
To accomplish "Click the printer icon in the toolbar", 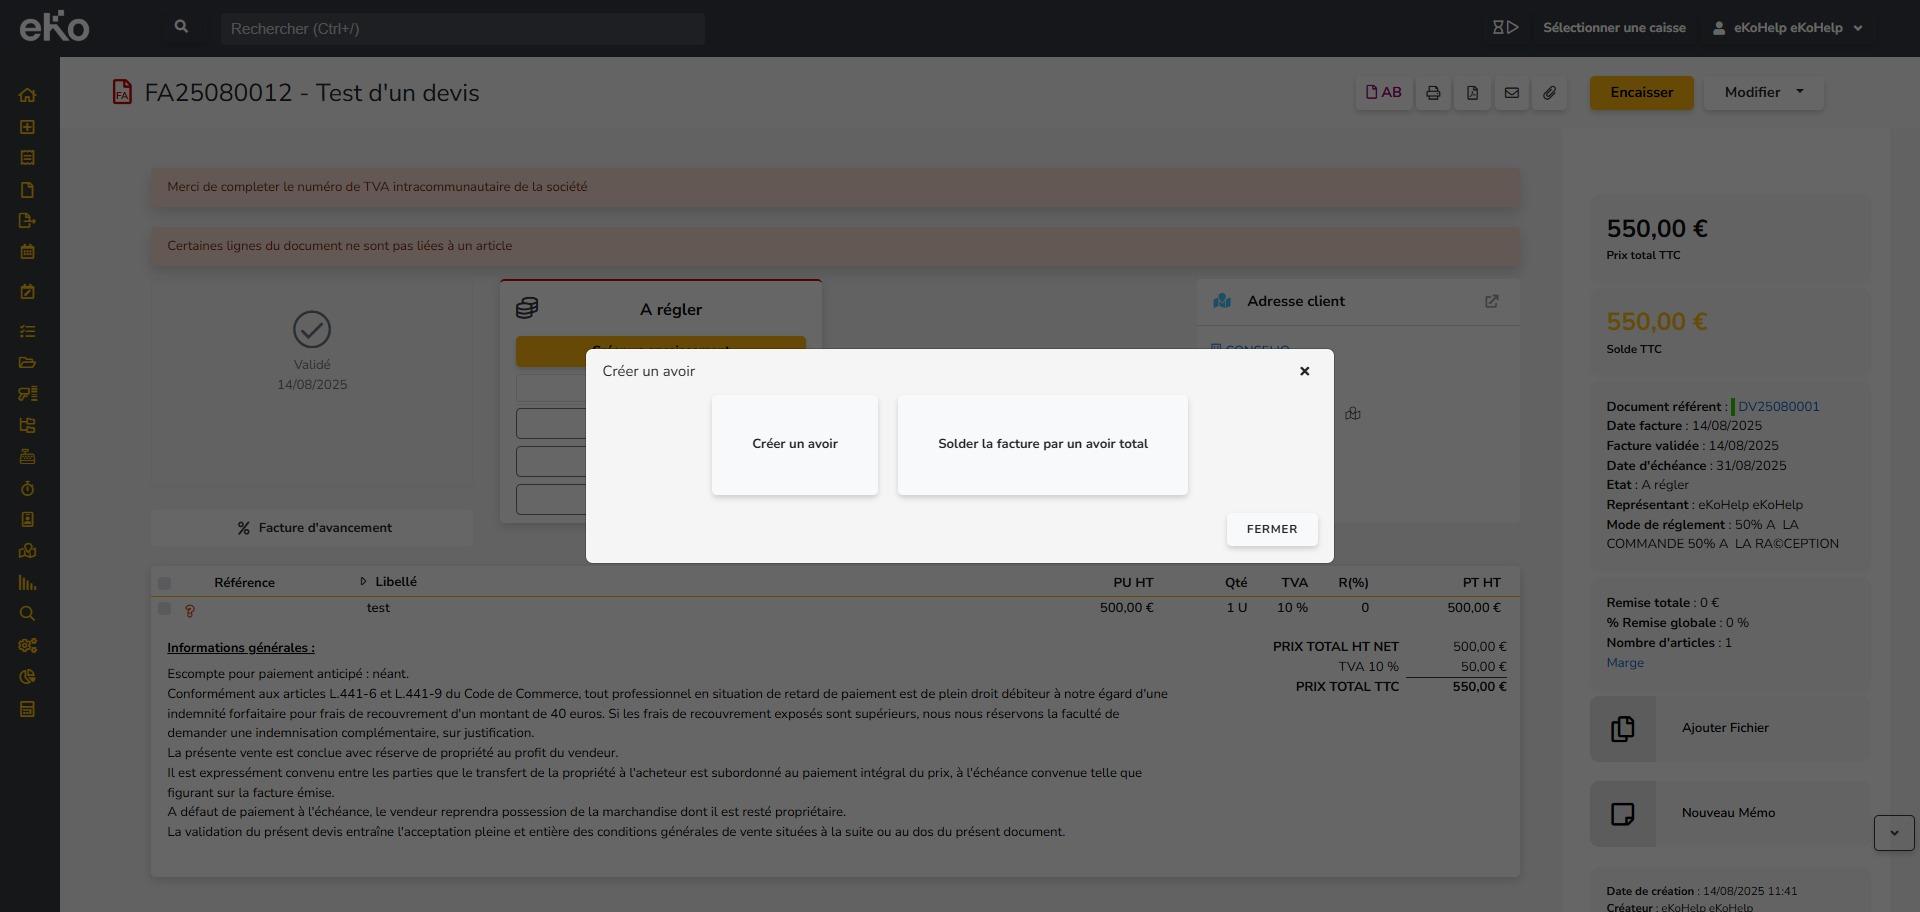I will [x=1433, y=93].
